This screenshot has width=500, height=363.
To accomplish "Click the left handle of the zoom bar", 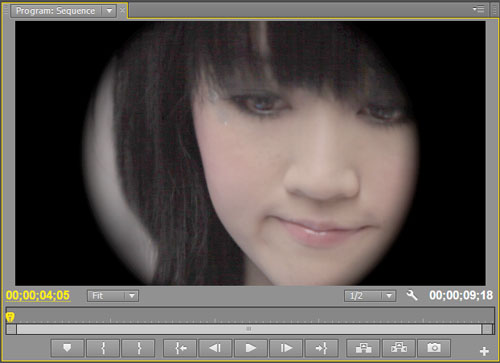I will click(11, 329).
